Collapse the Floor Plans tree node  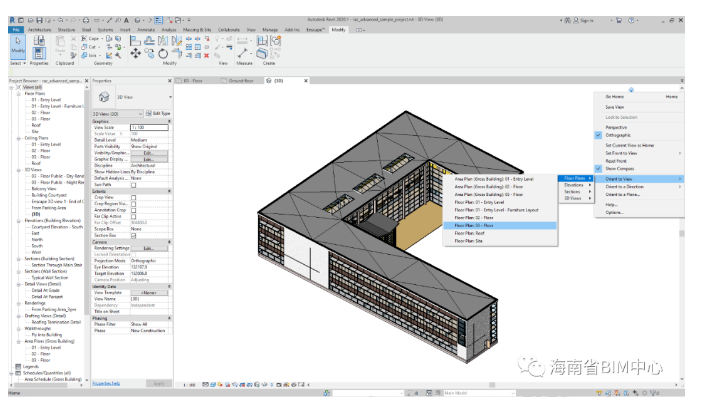tap(19, 94)
